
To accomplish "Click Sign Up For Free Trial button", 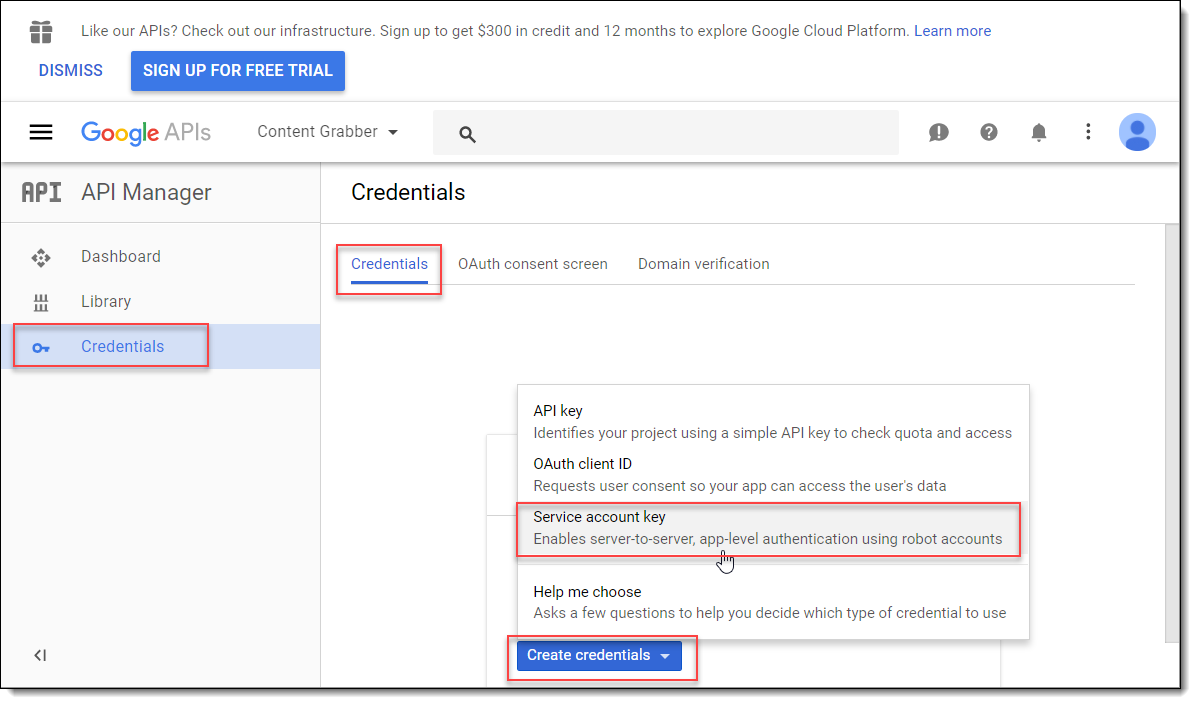I will 238,71.
